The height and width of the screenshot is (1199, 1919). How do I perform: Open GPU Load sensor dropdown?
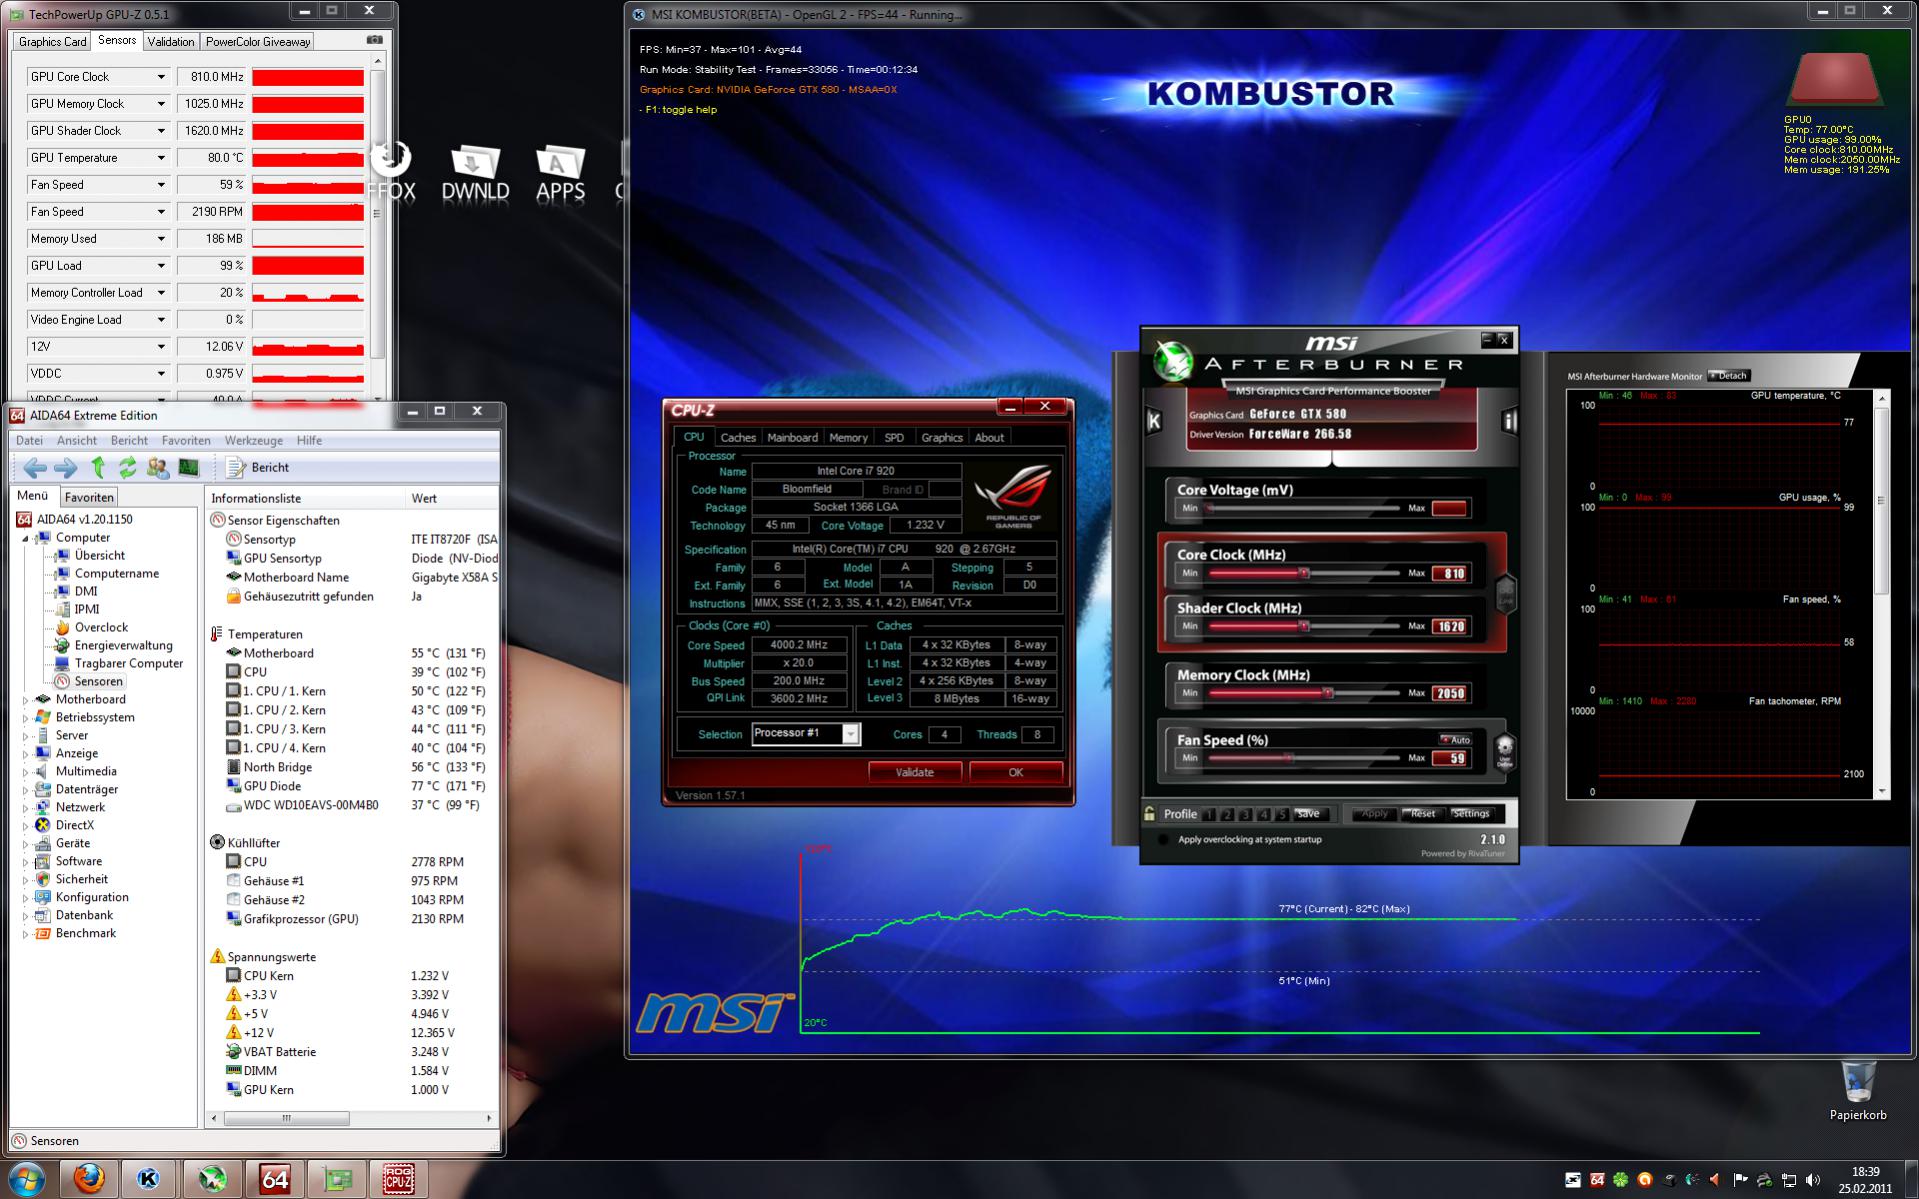(160, 266)
